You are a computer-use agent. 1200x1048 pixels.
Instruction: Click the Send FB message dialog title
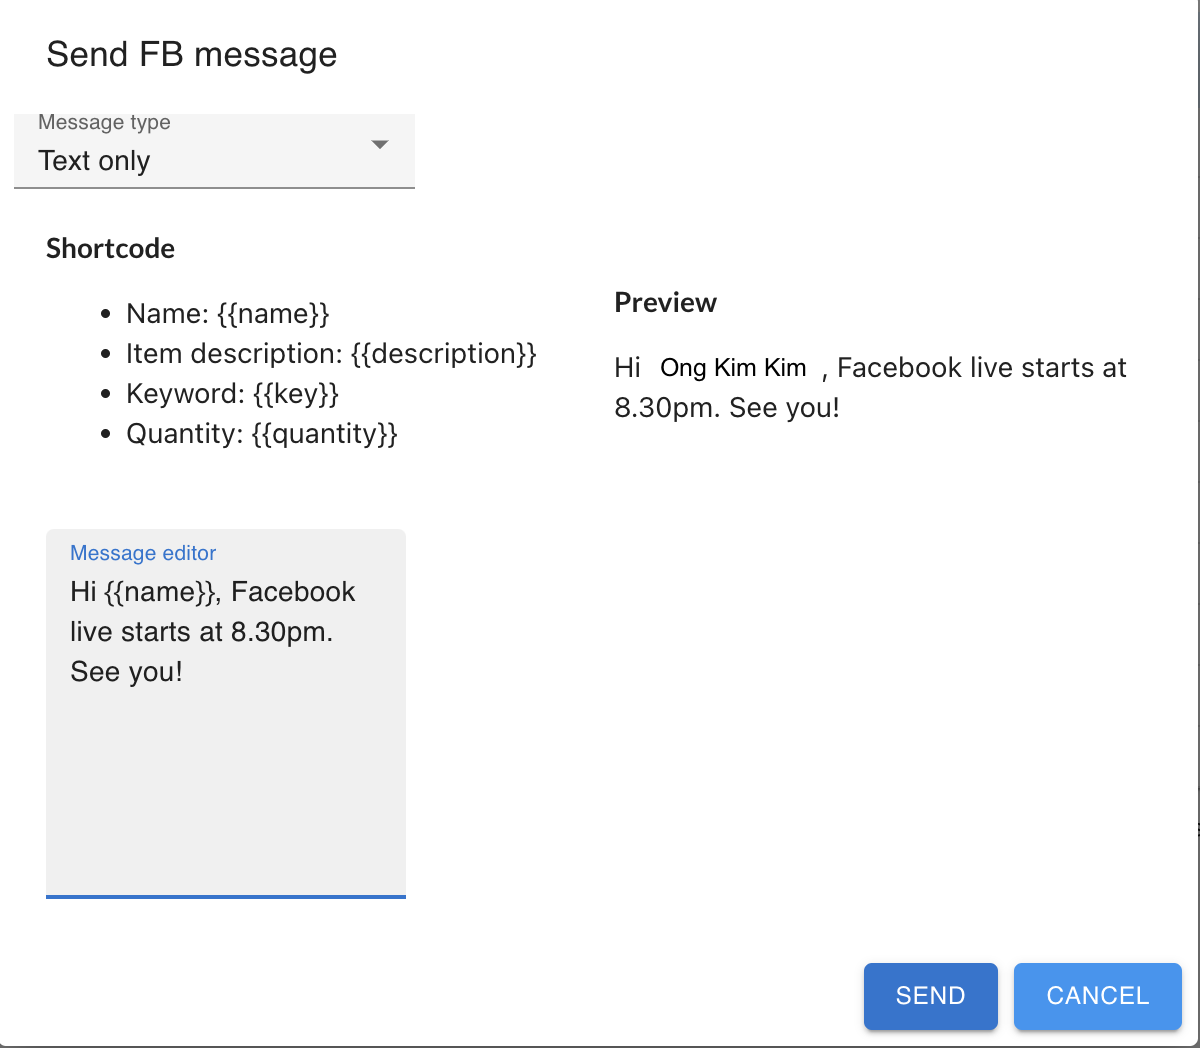191,54
